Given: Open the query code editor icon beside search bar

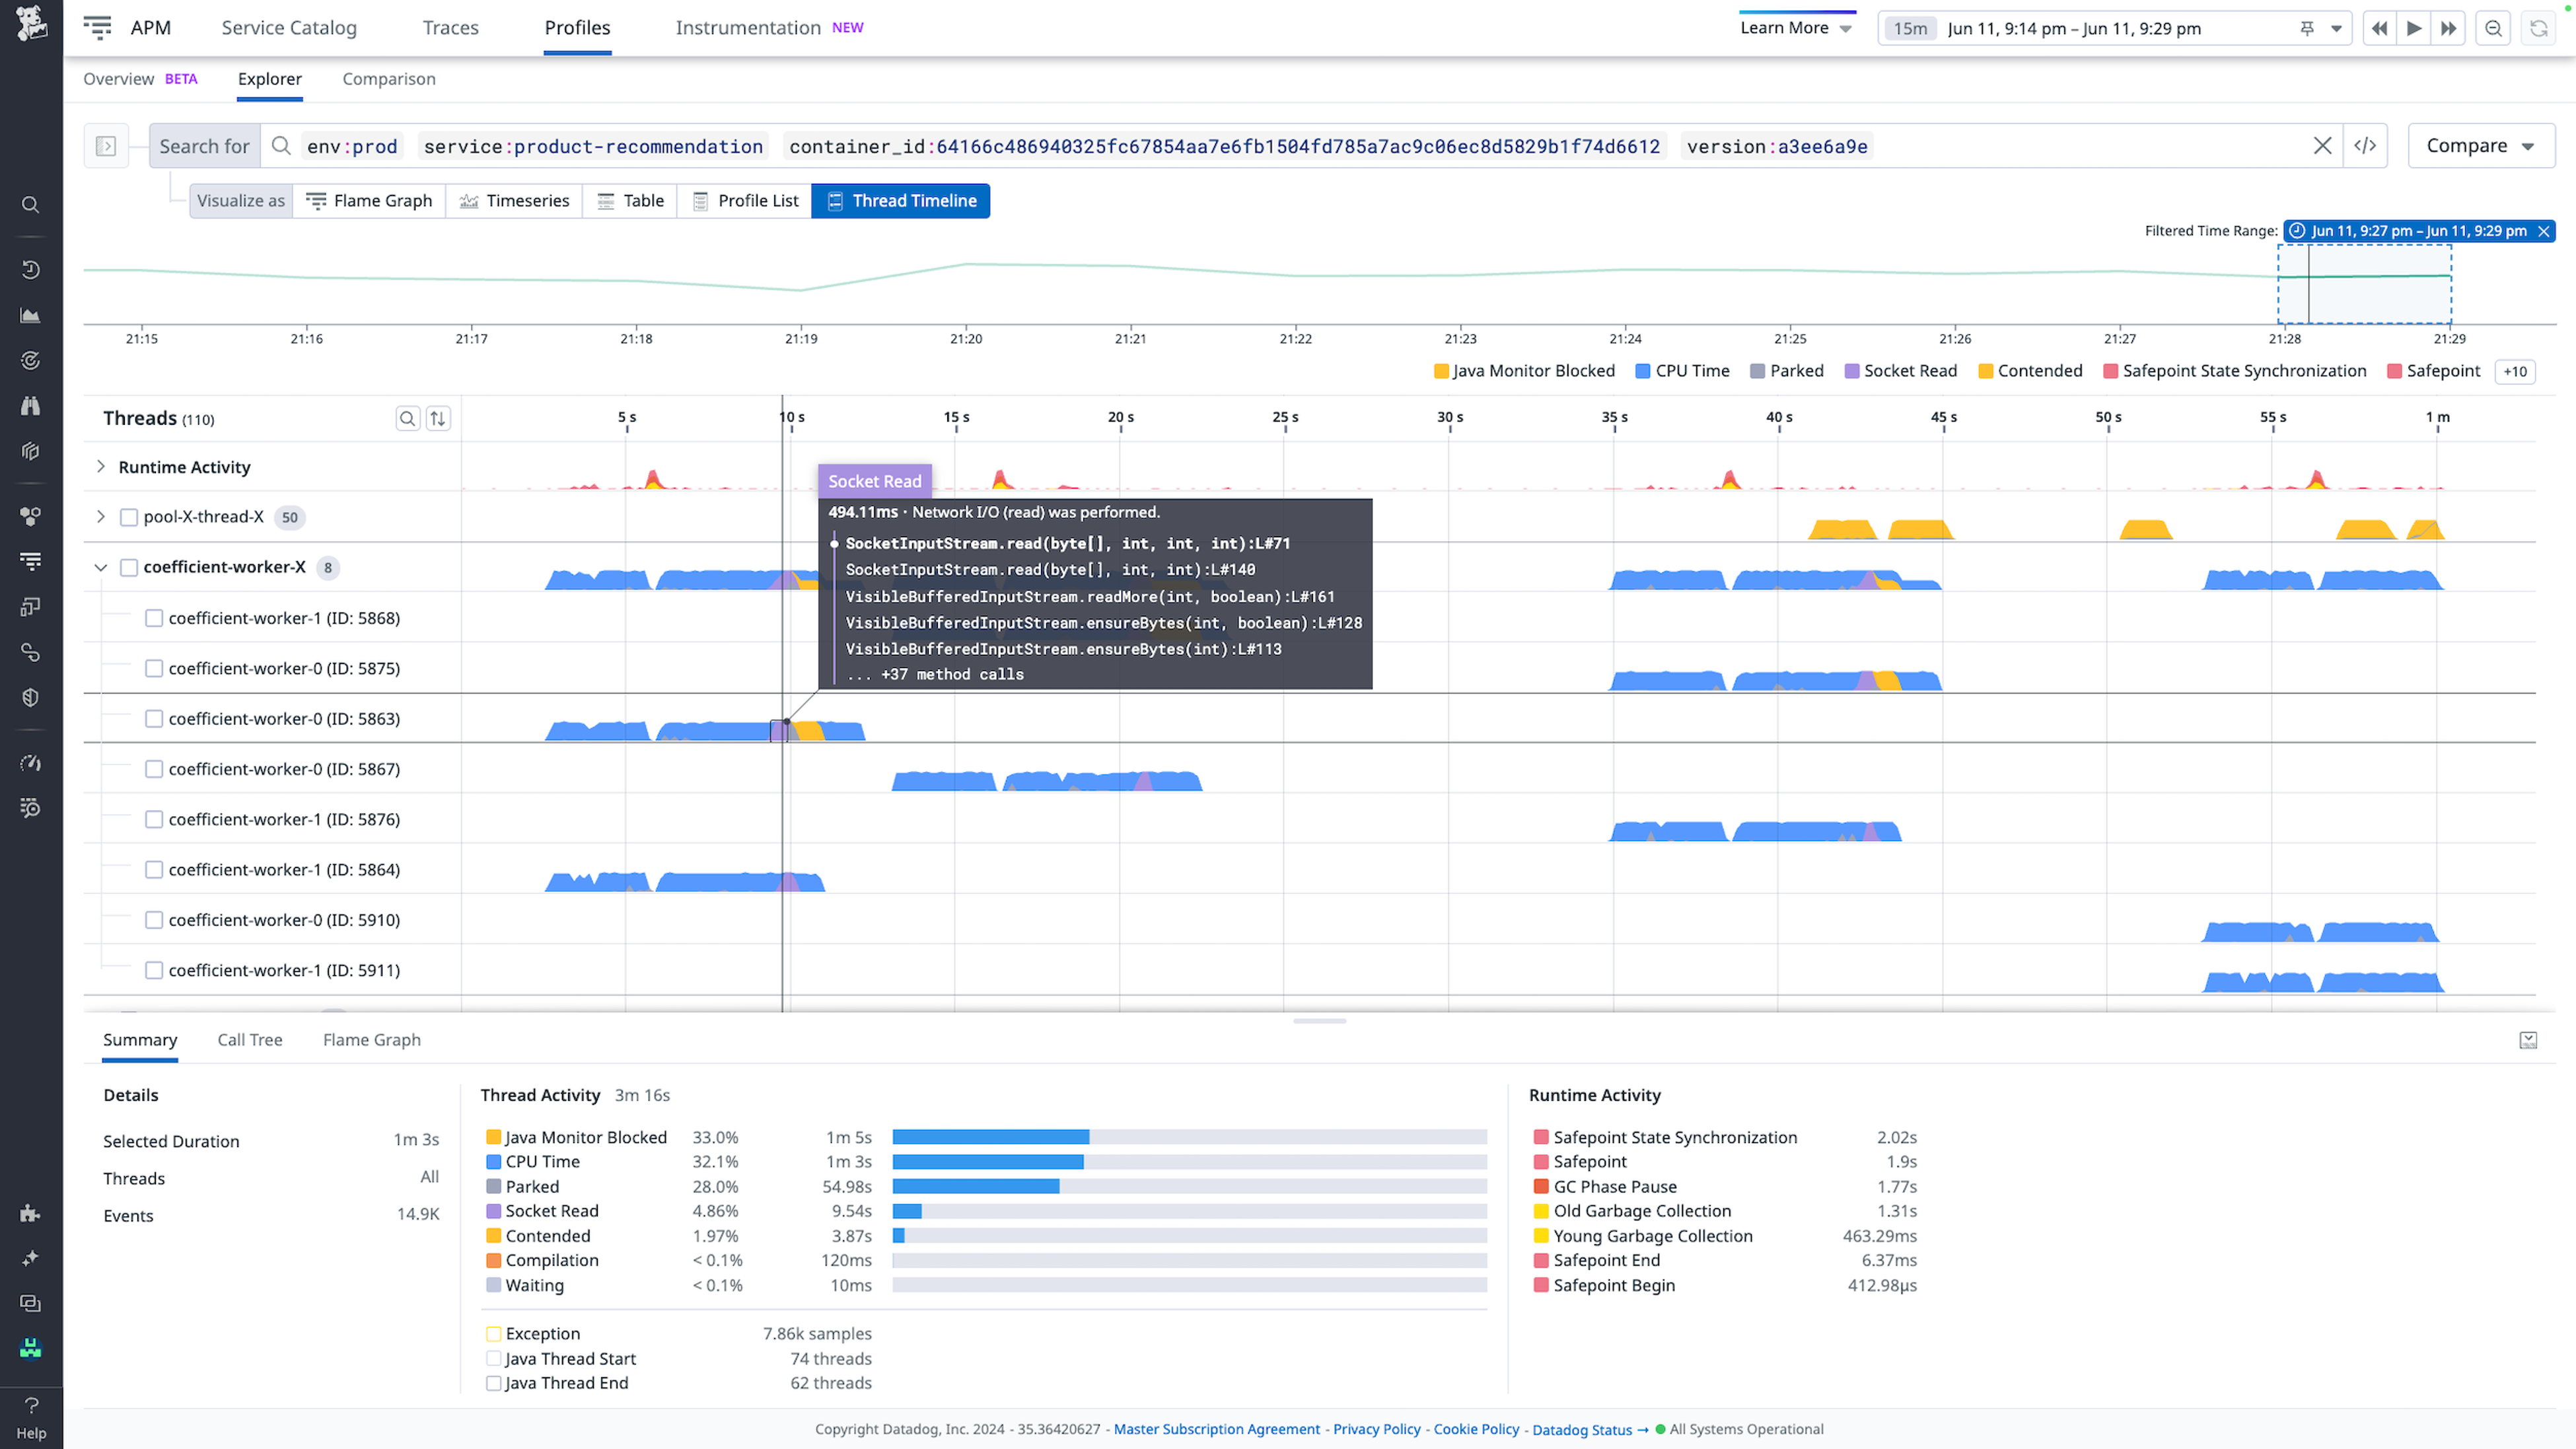Looking at the screenshot, I should coord(2366,146).
